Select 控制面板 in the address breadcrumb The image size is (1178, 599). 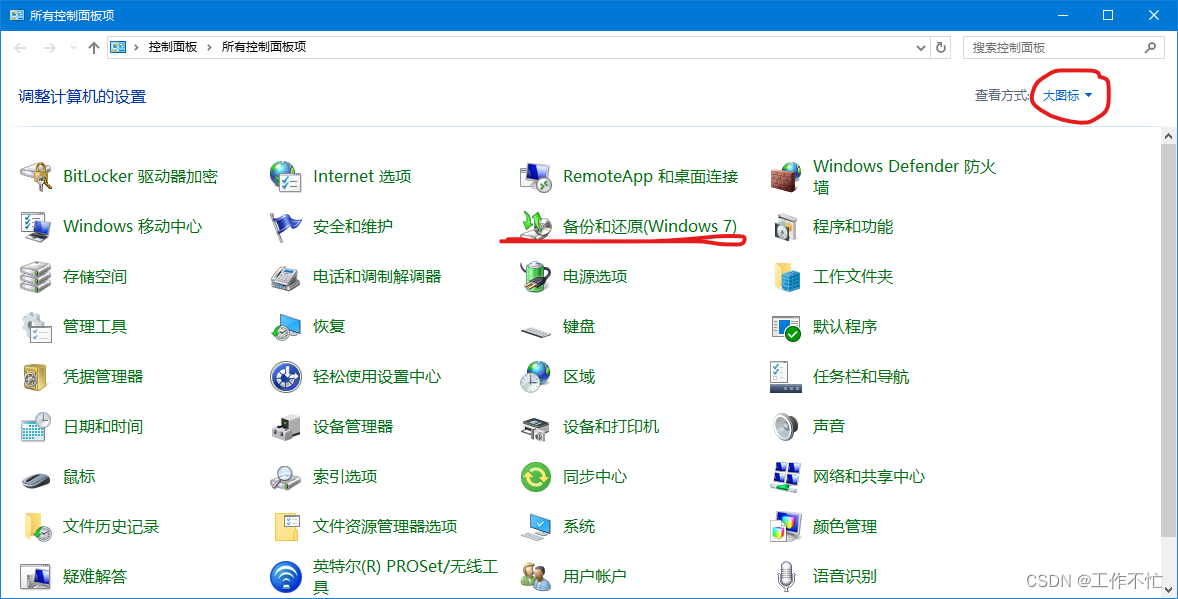tap(172, 47)
